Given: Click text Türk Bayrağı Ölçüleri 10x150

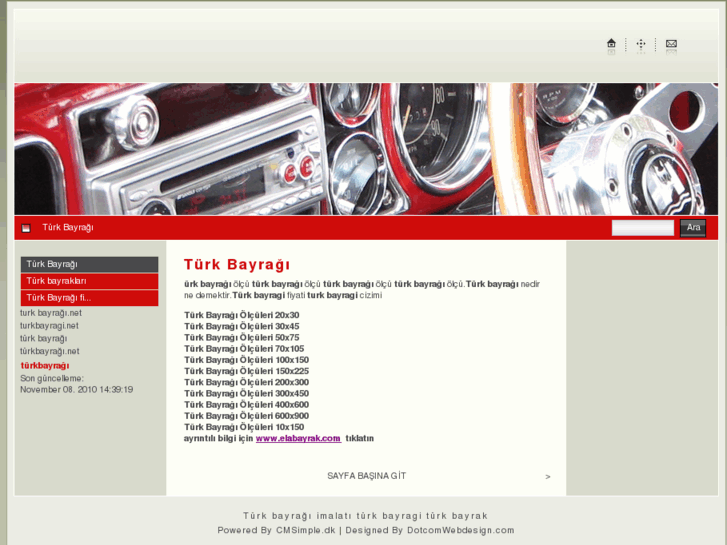Looking at the screenshot, I should point(244,427).
